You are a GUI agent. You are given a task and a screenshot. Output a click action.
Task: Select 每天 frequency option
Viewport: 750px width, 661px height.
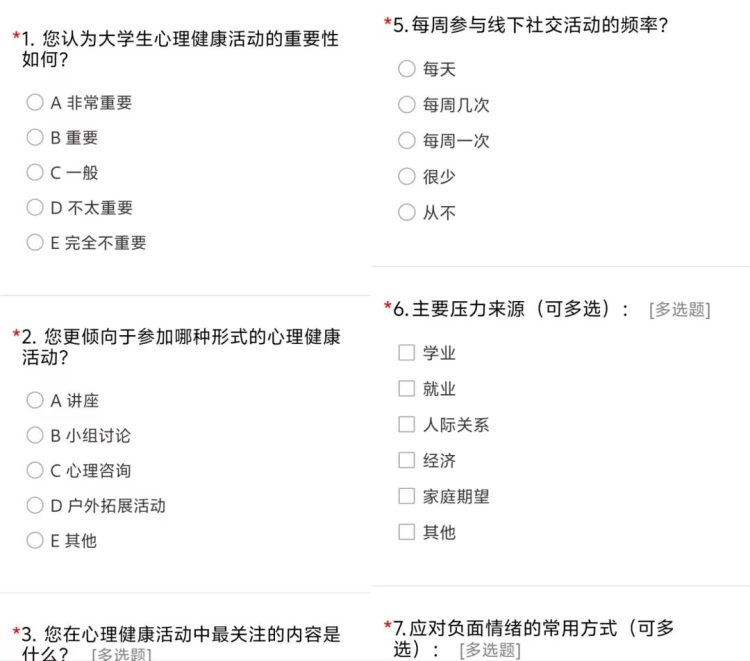pyautogui.click(x=406, y=68)
